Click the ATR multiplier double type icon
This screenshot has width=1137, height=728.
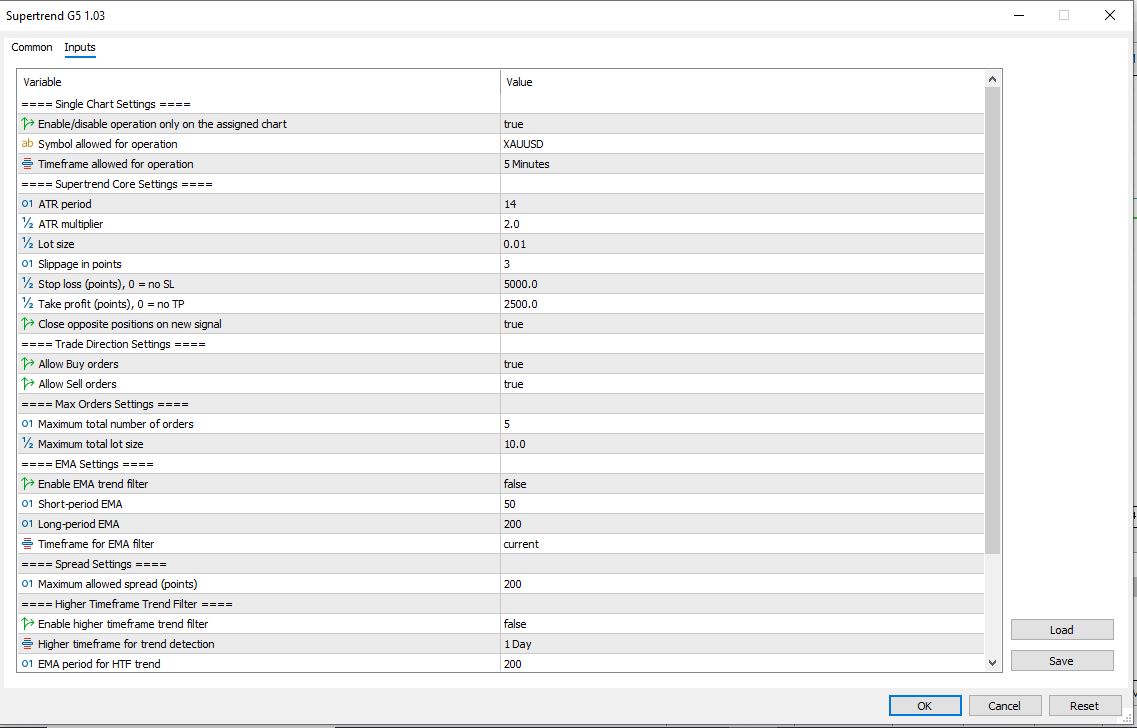click(x=27, y=224)
